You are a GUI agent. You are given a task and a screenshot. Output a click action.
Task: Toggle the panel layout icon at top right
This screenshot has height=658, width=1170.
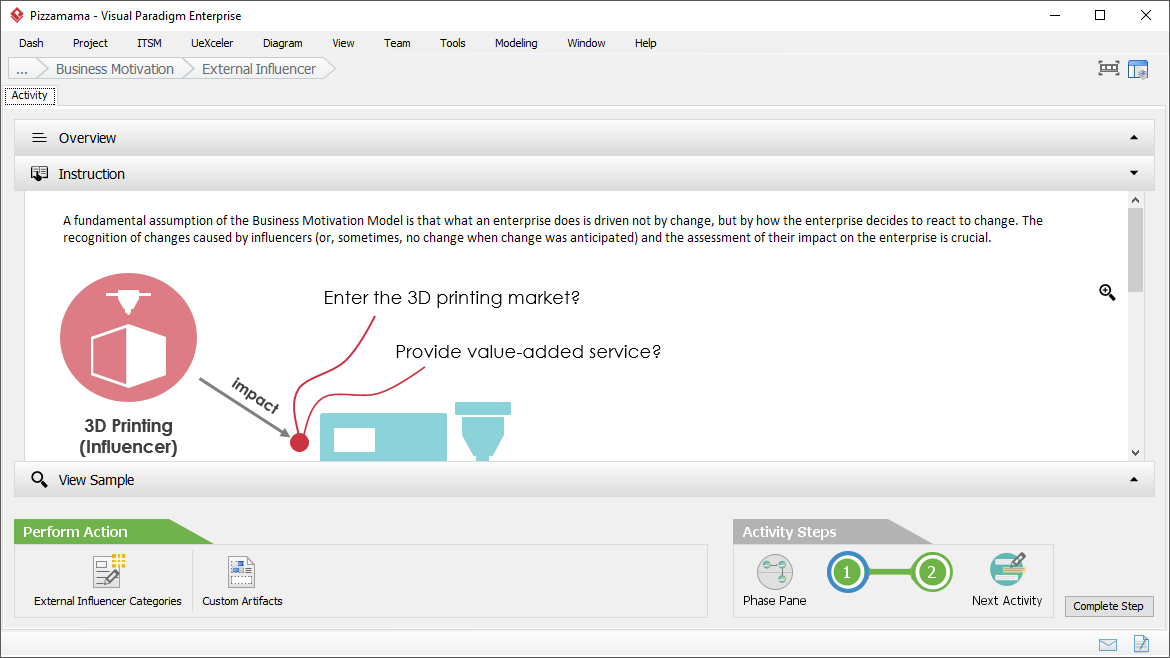1138,69
